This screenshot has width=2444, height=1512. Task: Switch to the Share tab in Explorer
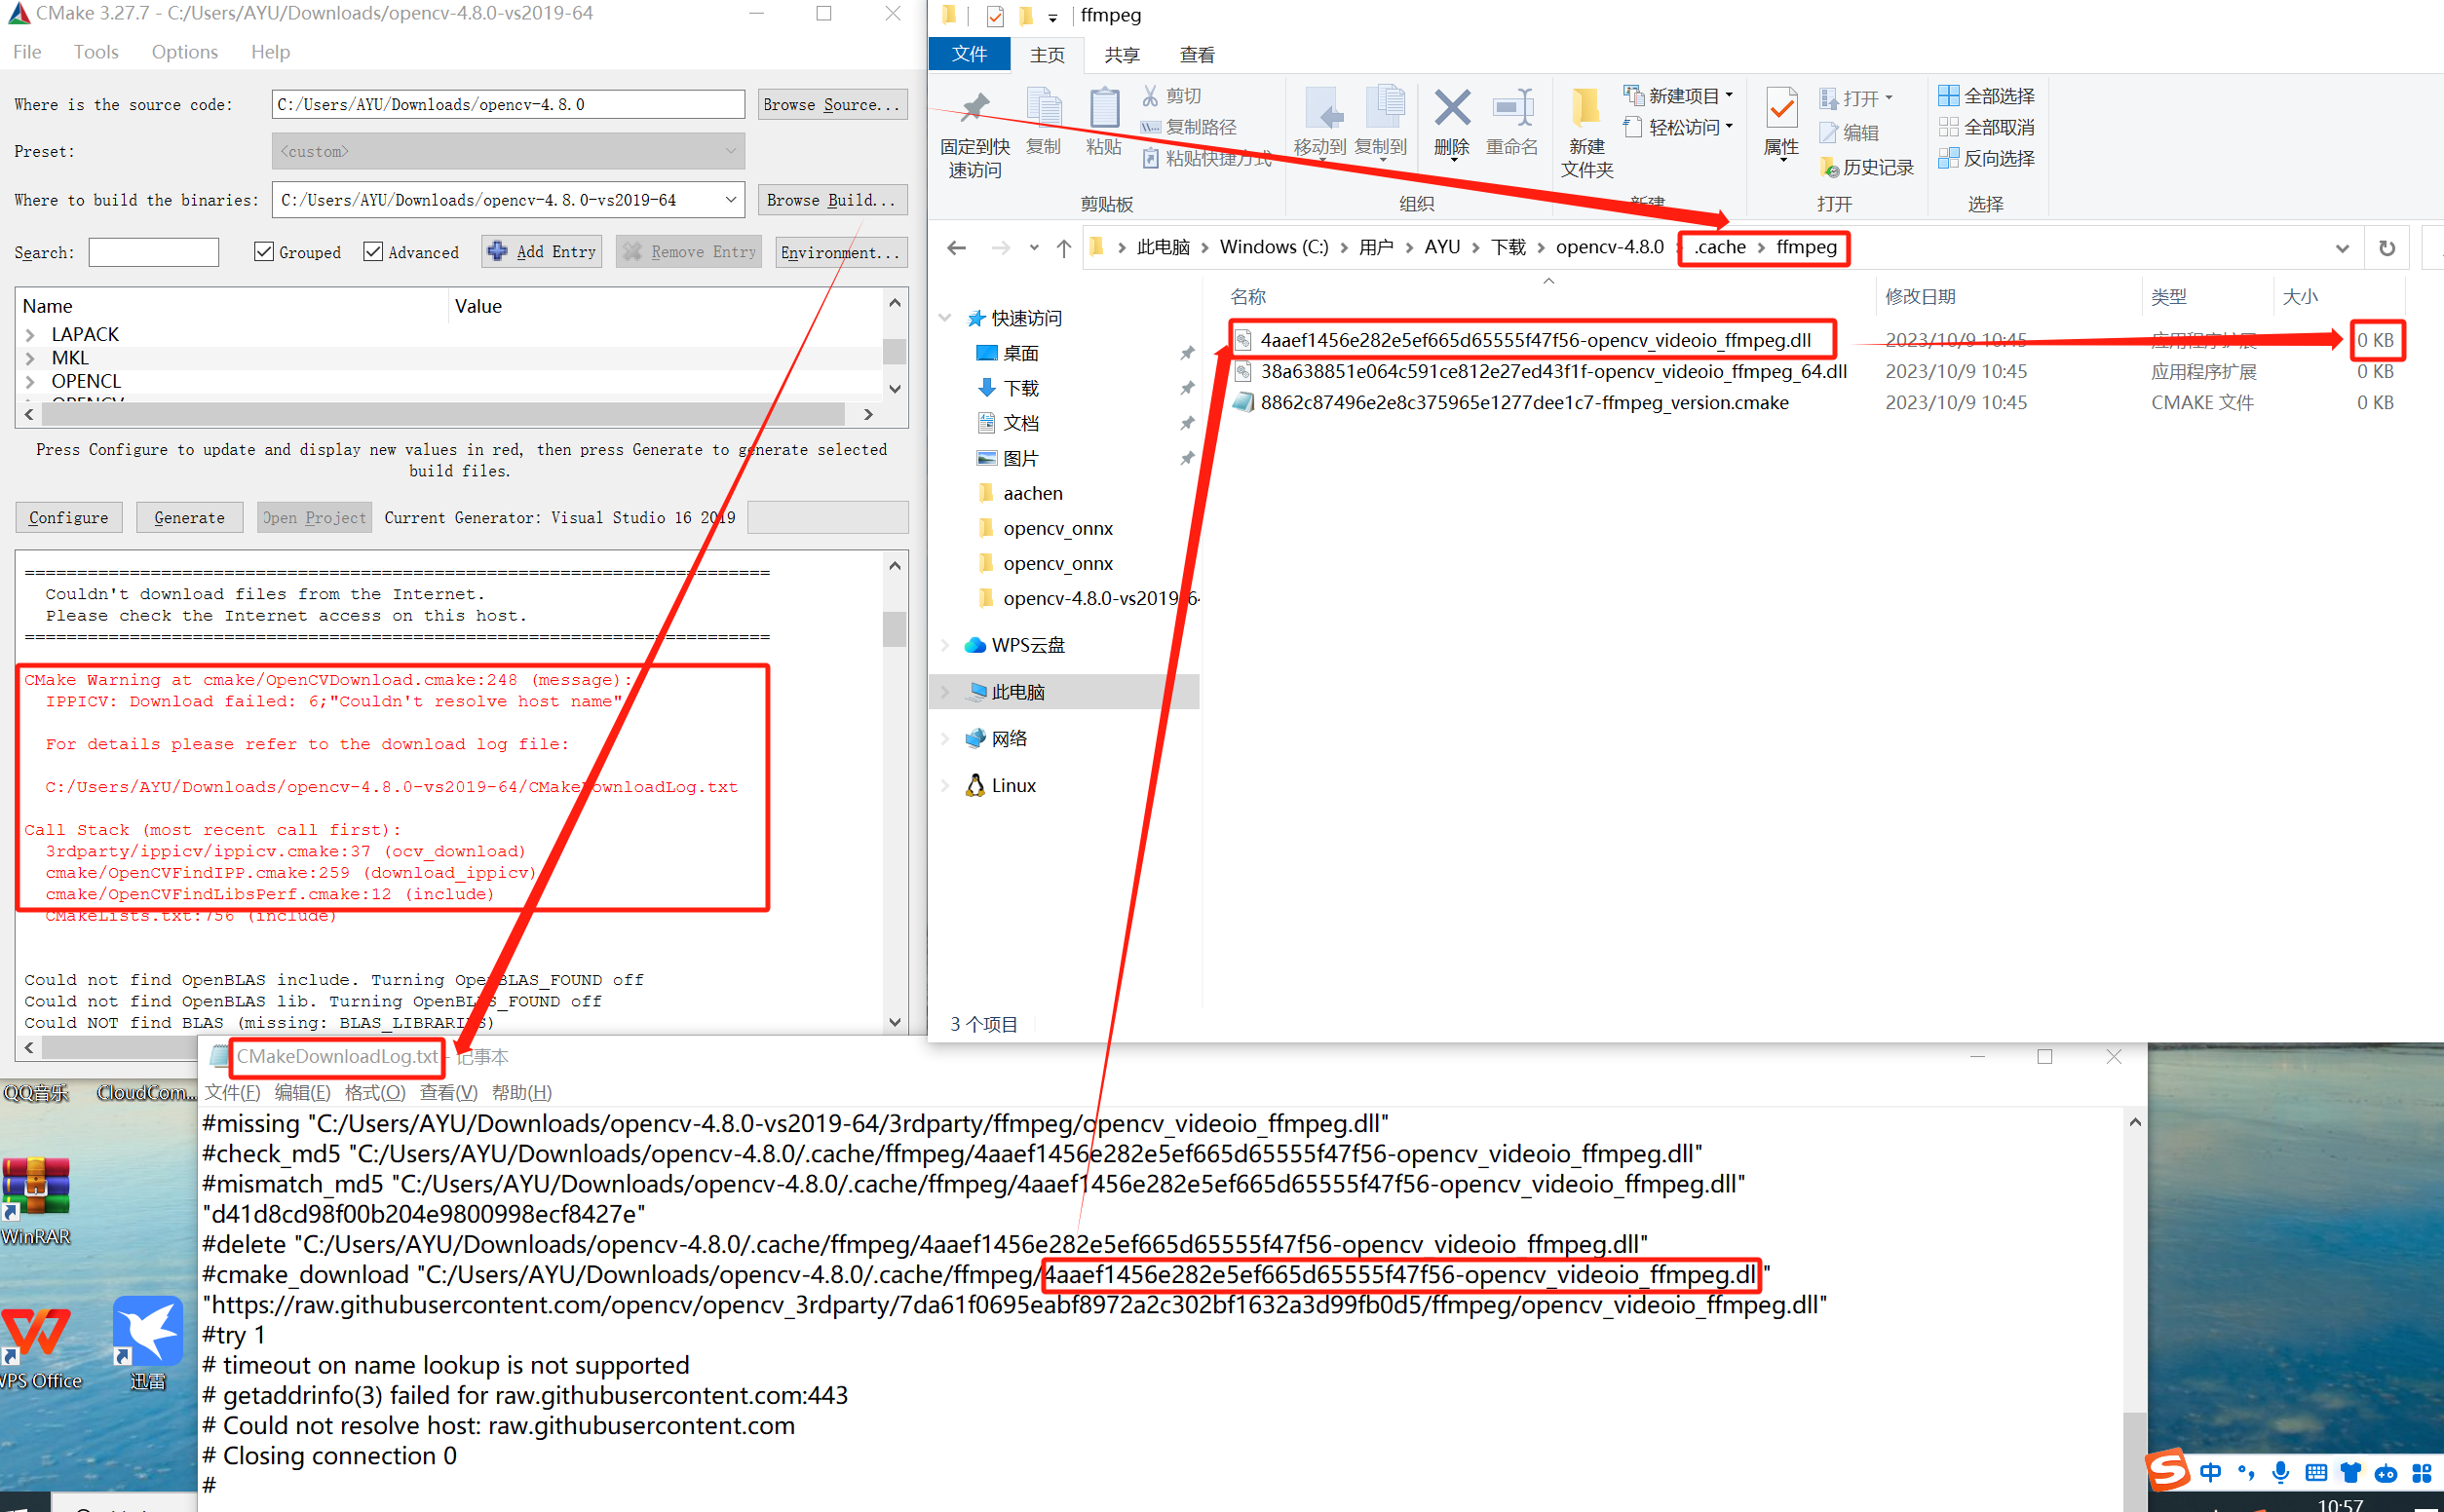coord(1122,55)
